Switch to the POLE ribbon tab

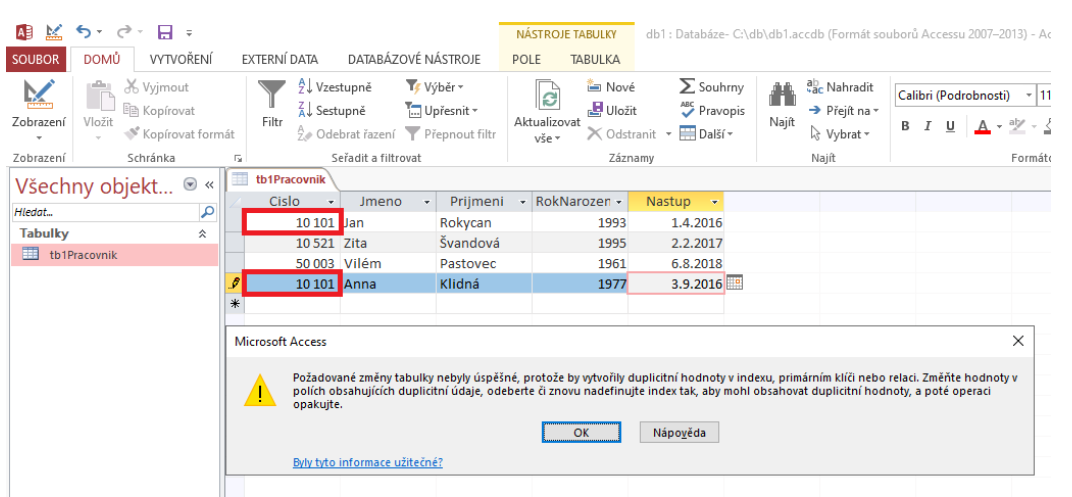[526, 59]
